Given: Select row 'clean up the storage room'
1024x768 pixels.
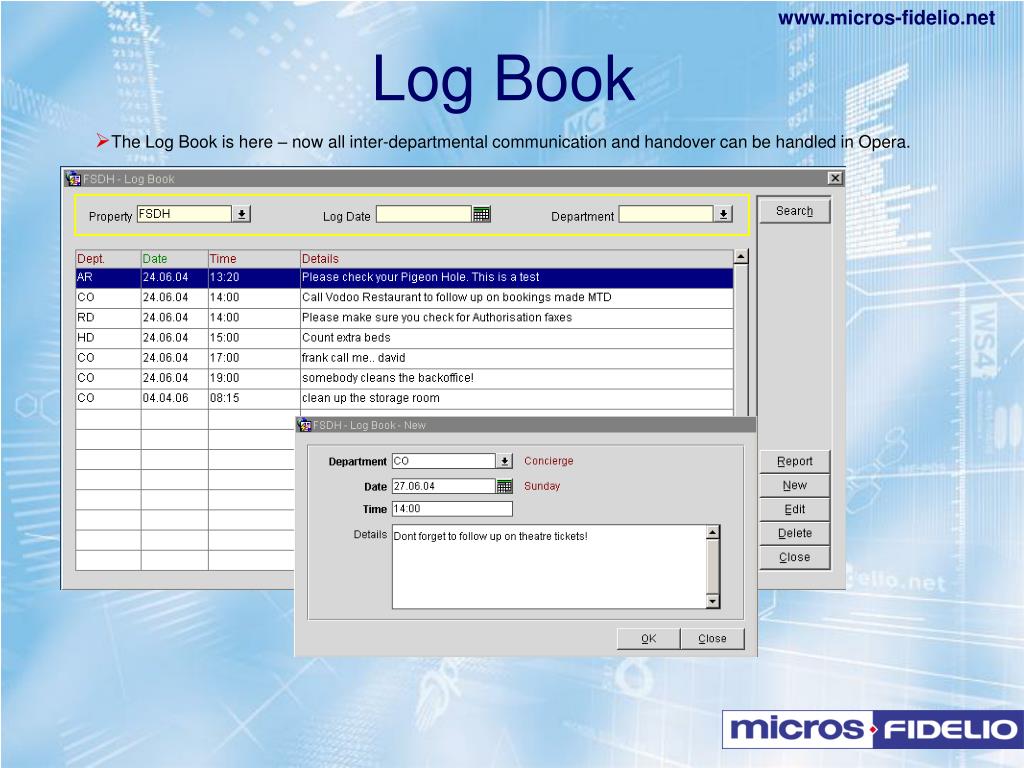Looking at the screenshot, I should point(404,398).
